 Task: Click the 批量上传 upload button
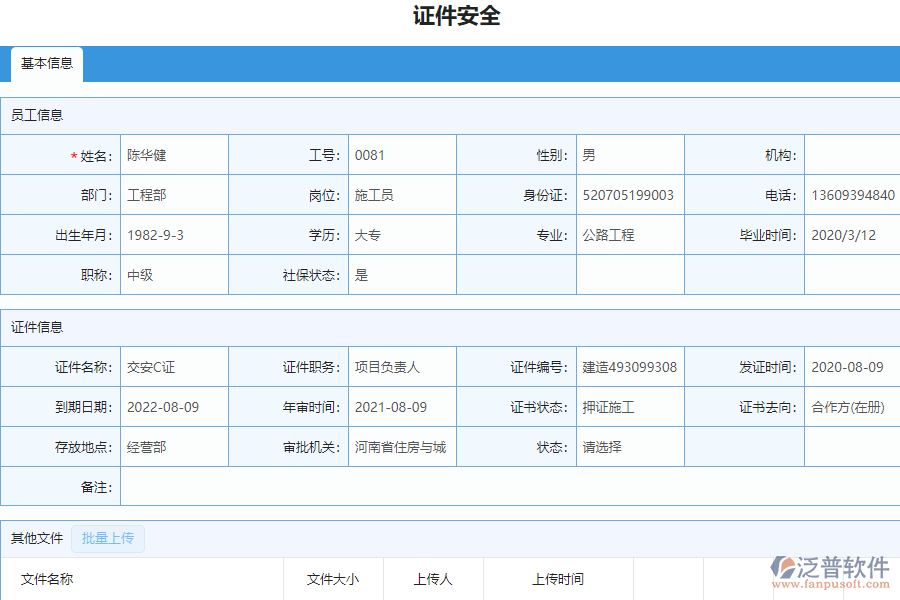tap(107, 539)
